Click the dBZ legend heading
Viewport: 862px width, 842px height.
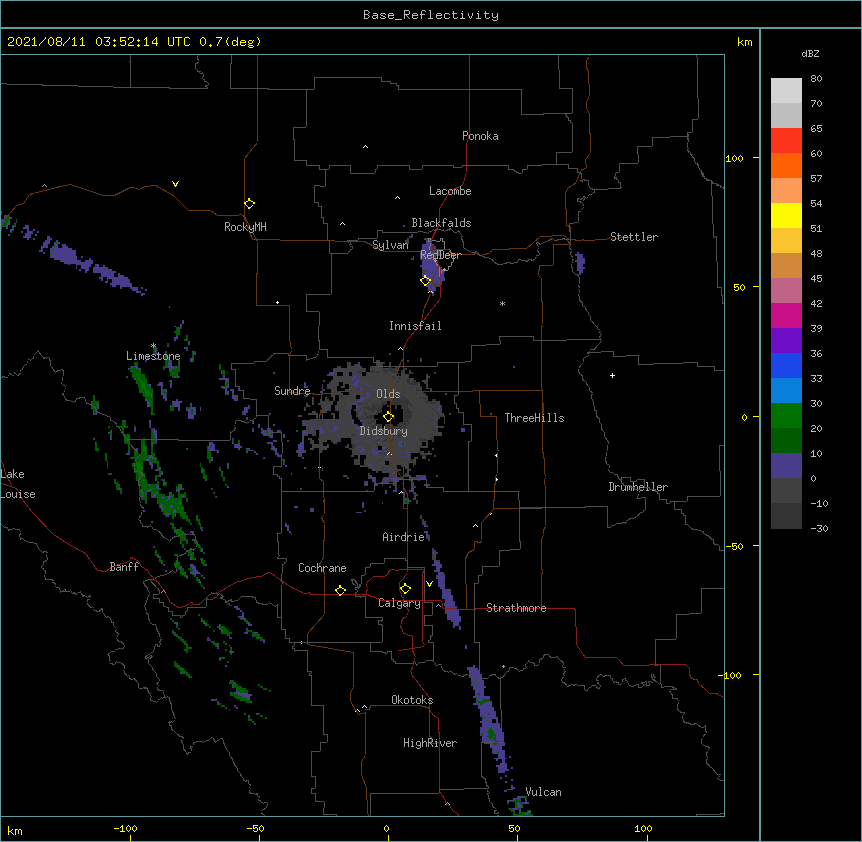click(x=810, y=53)
